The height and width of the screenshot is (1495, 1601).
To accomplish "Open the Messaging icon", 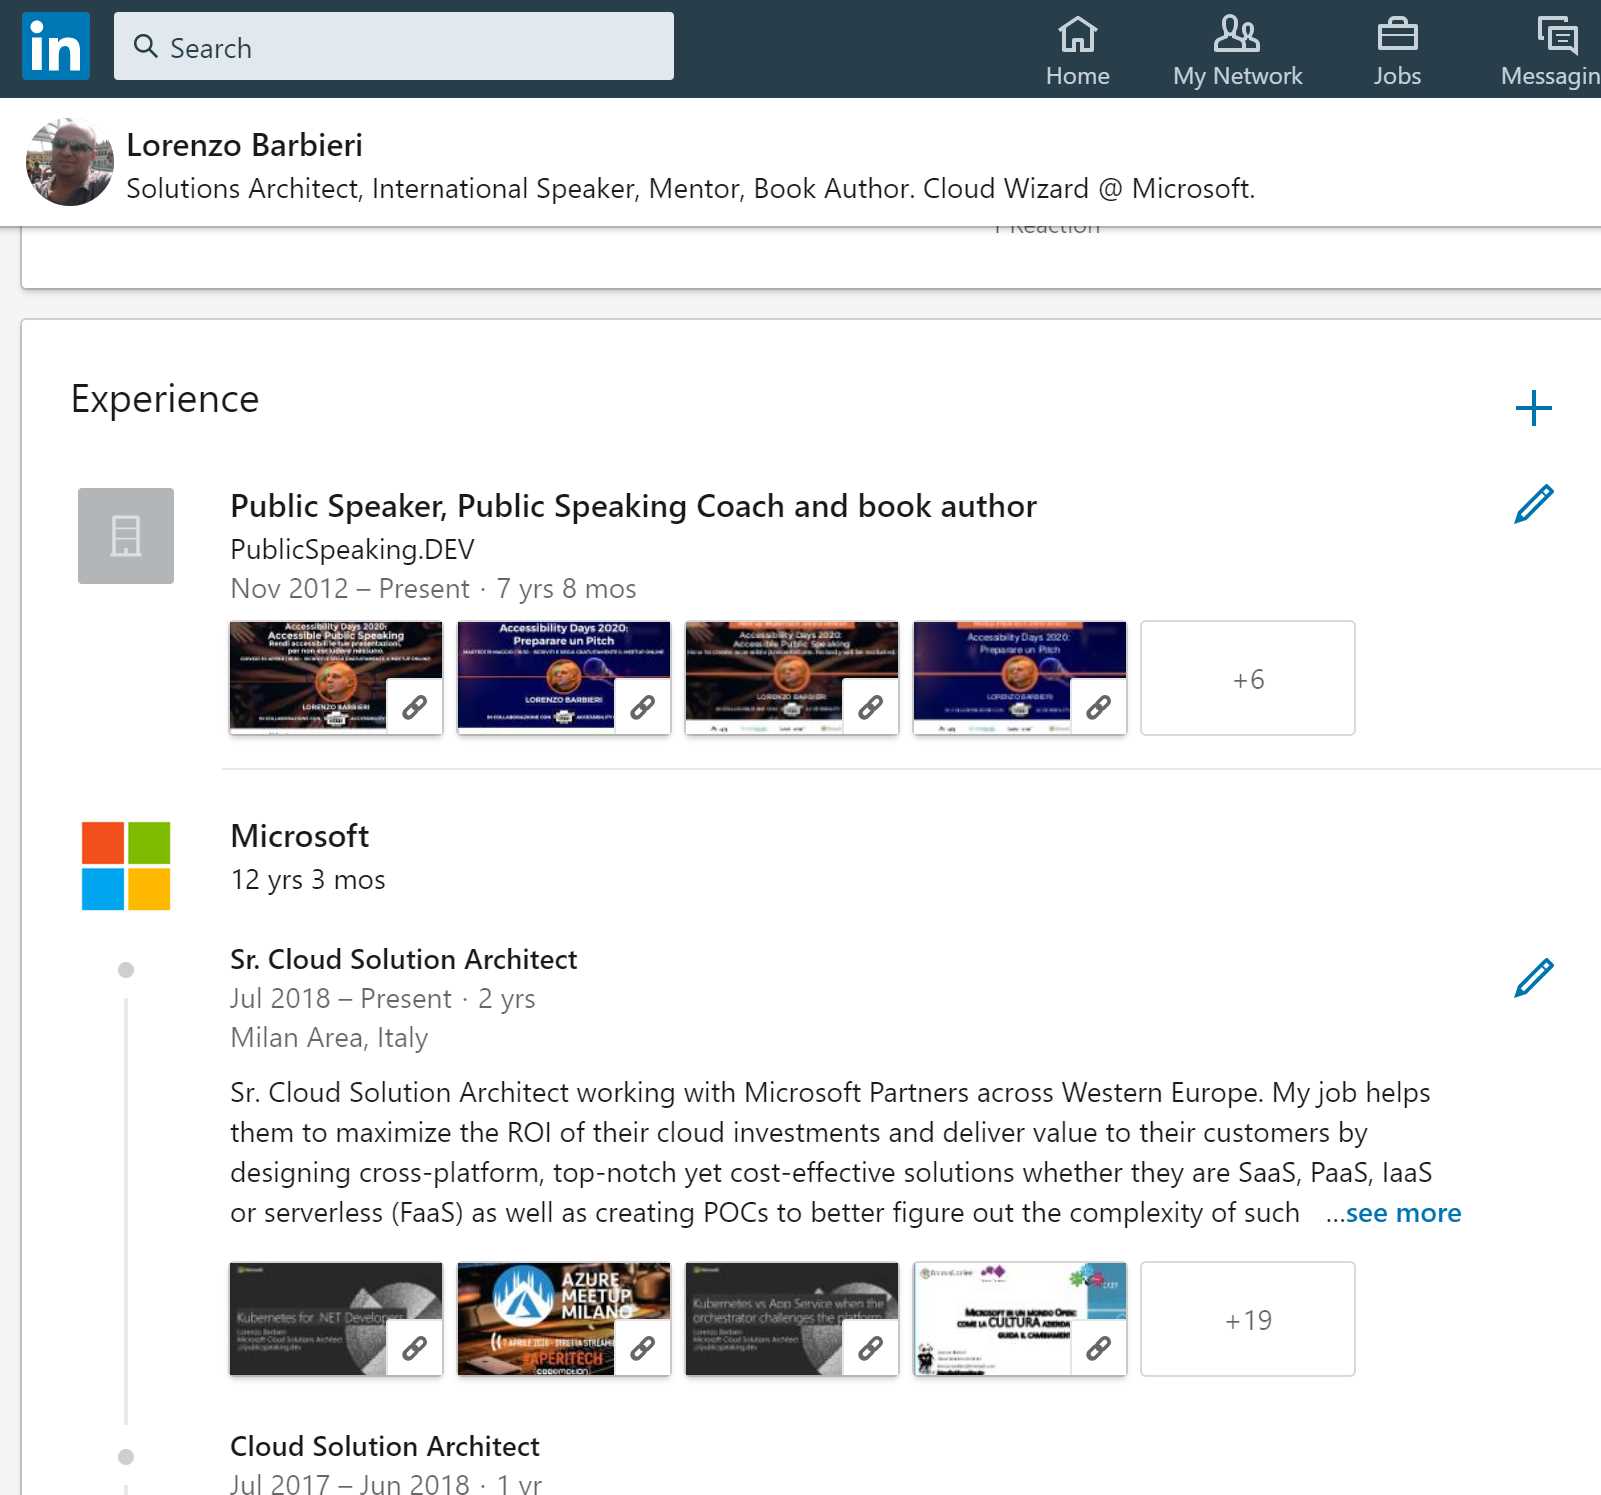I will [x=1557, y=33].
